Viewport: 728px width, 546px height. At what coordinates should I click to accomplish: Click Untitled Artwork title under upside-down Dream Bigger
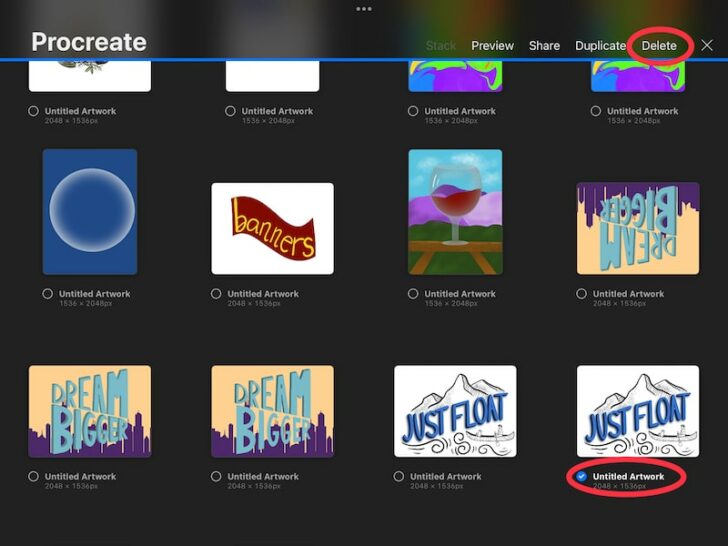628,294
